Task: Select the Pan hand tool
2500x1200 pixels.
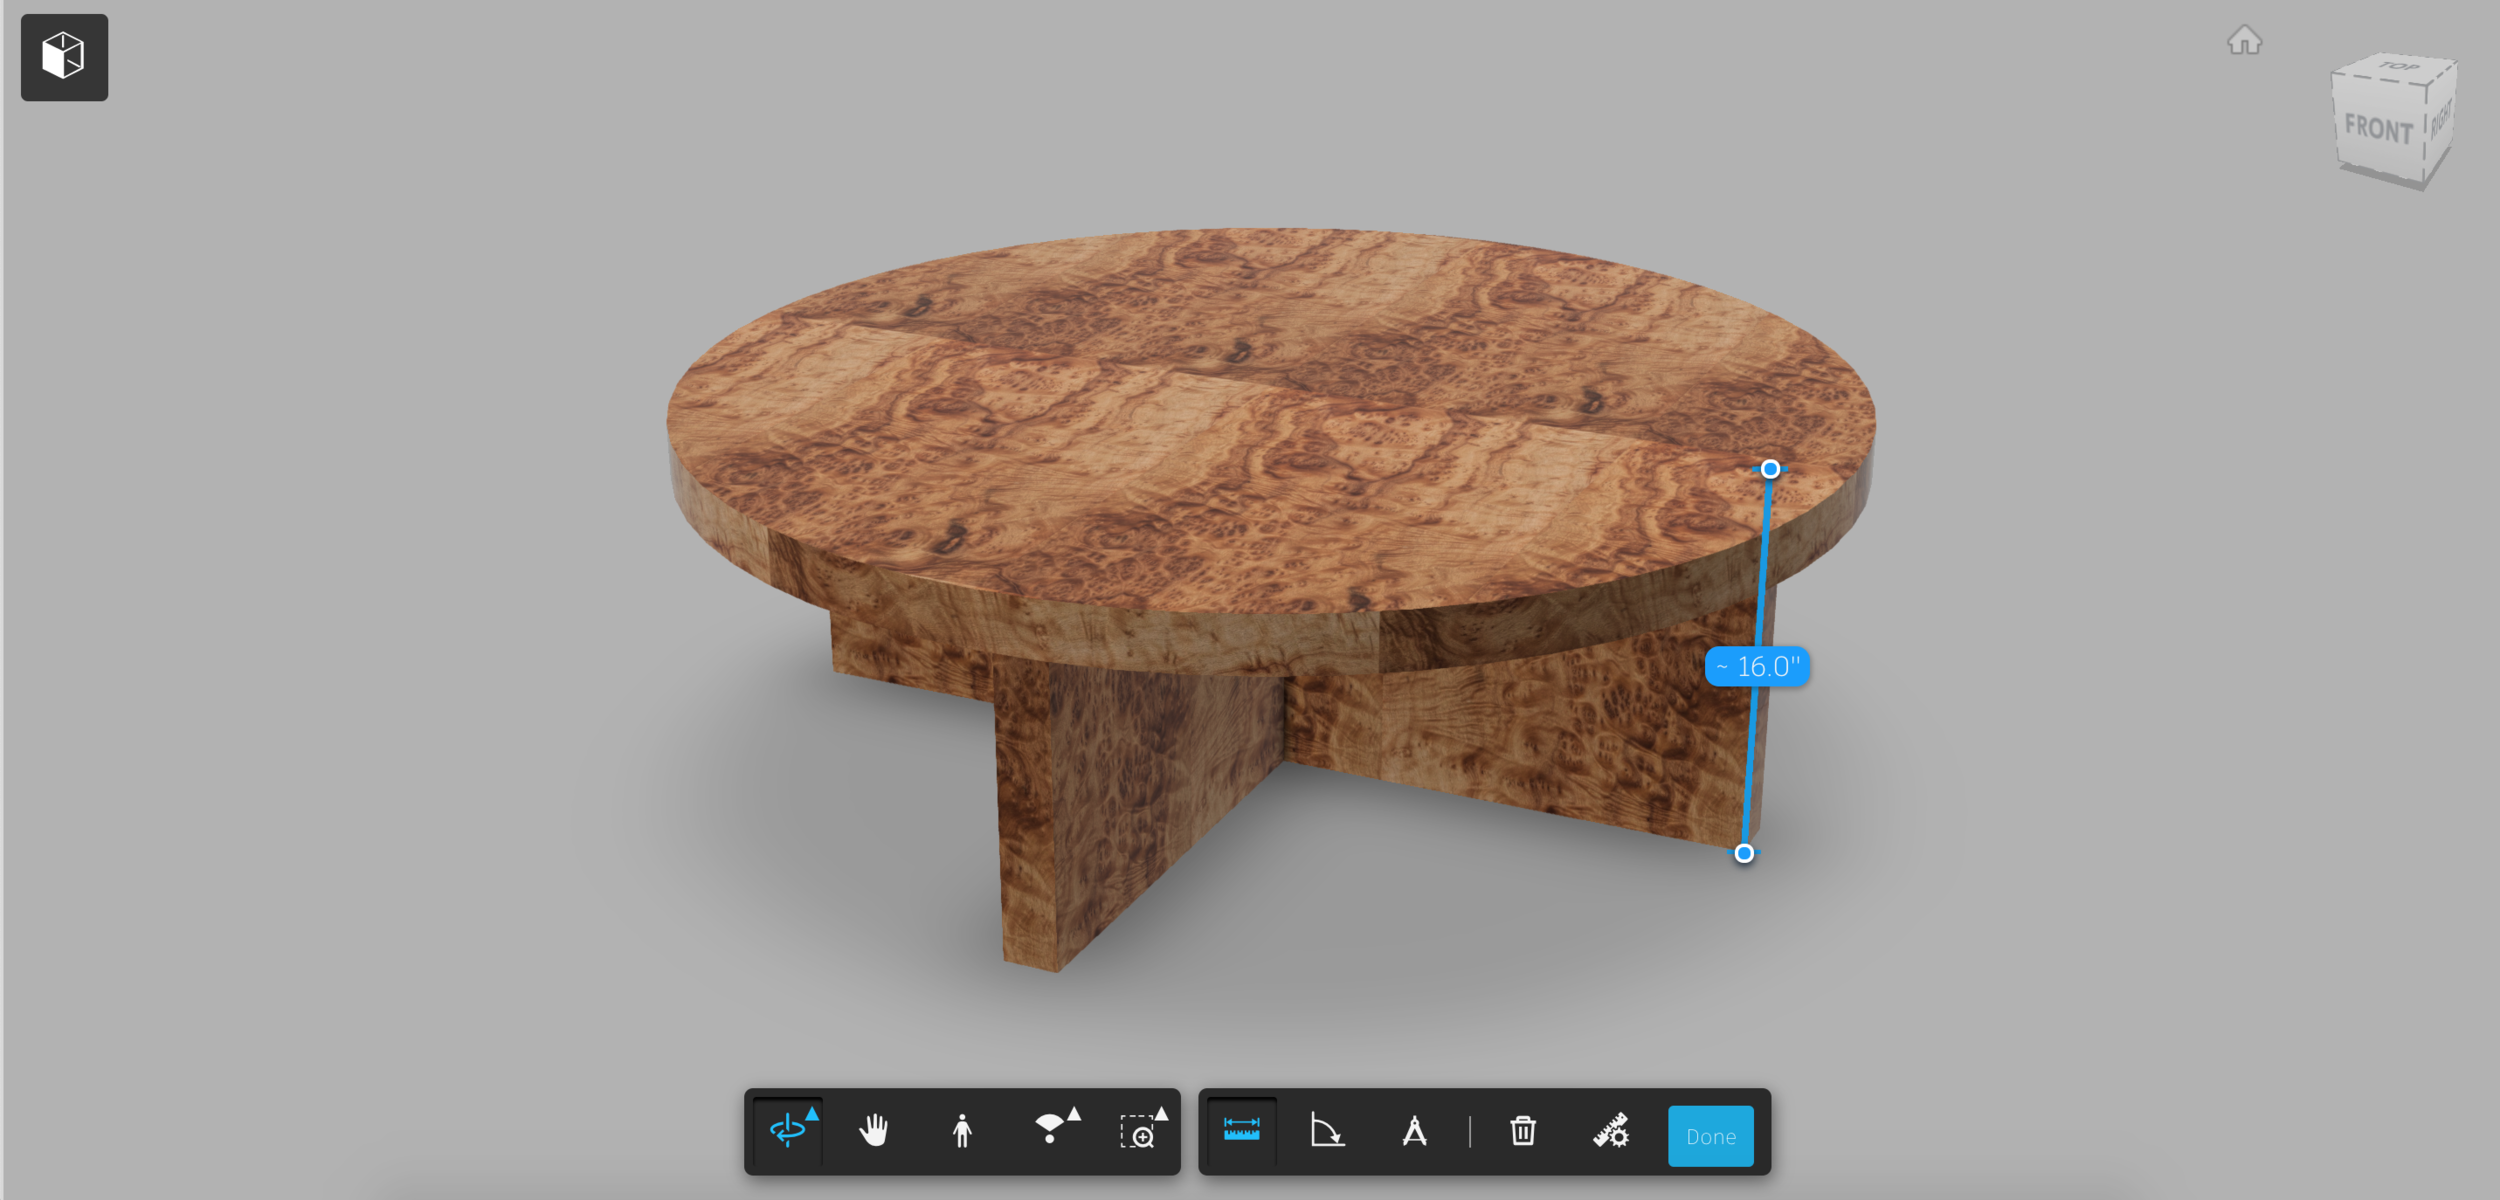Action: 873,1131
